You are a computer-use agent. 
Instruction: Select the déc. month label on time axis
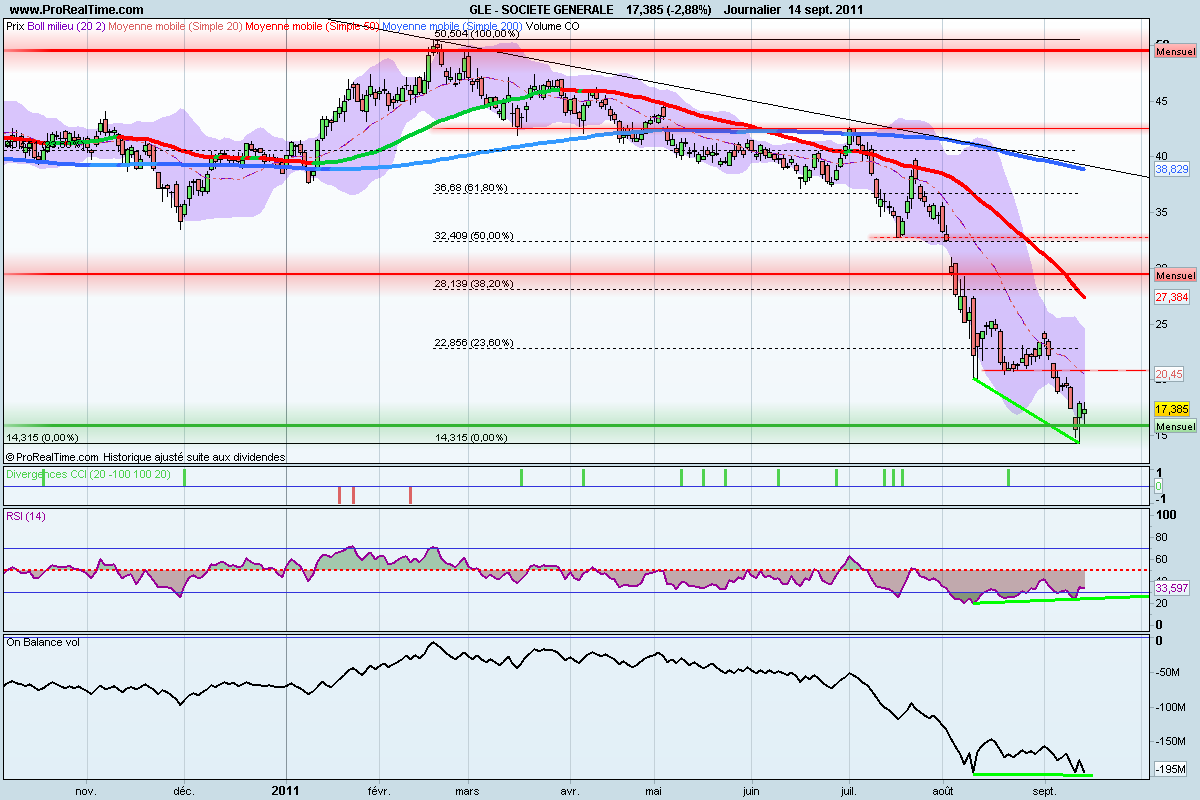(x=185, y=790)
